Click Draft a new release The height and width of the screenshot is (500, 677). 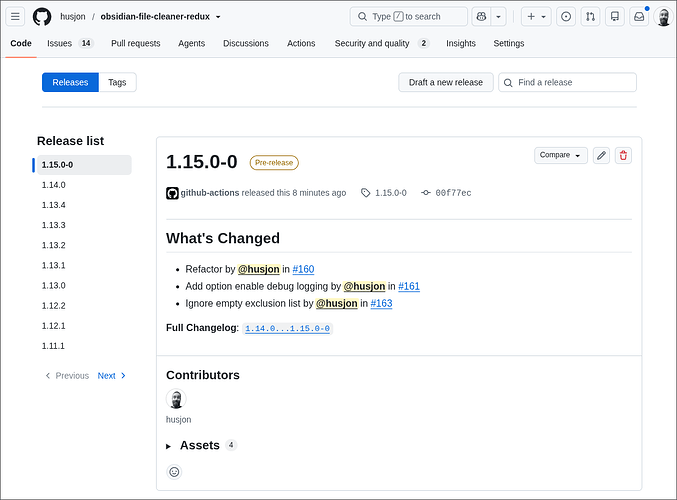[446, 82]
